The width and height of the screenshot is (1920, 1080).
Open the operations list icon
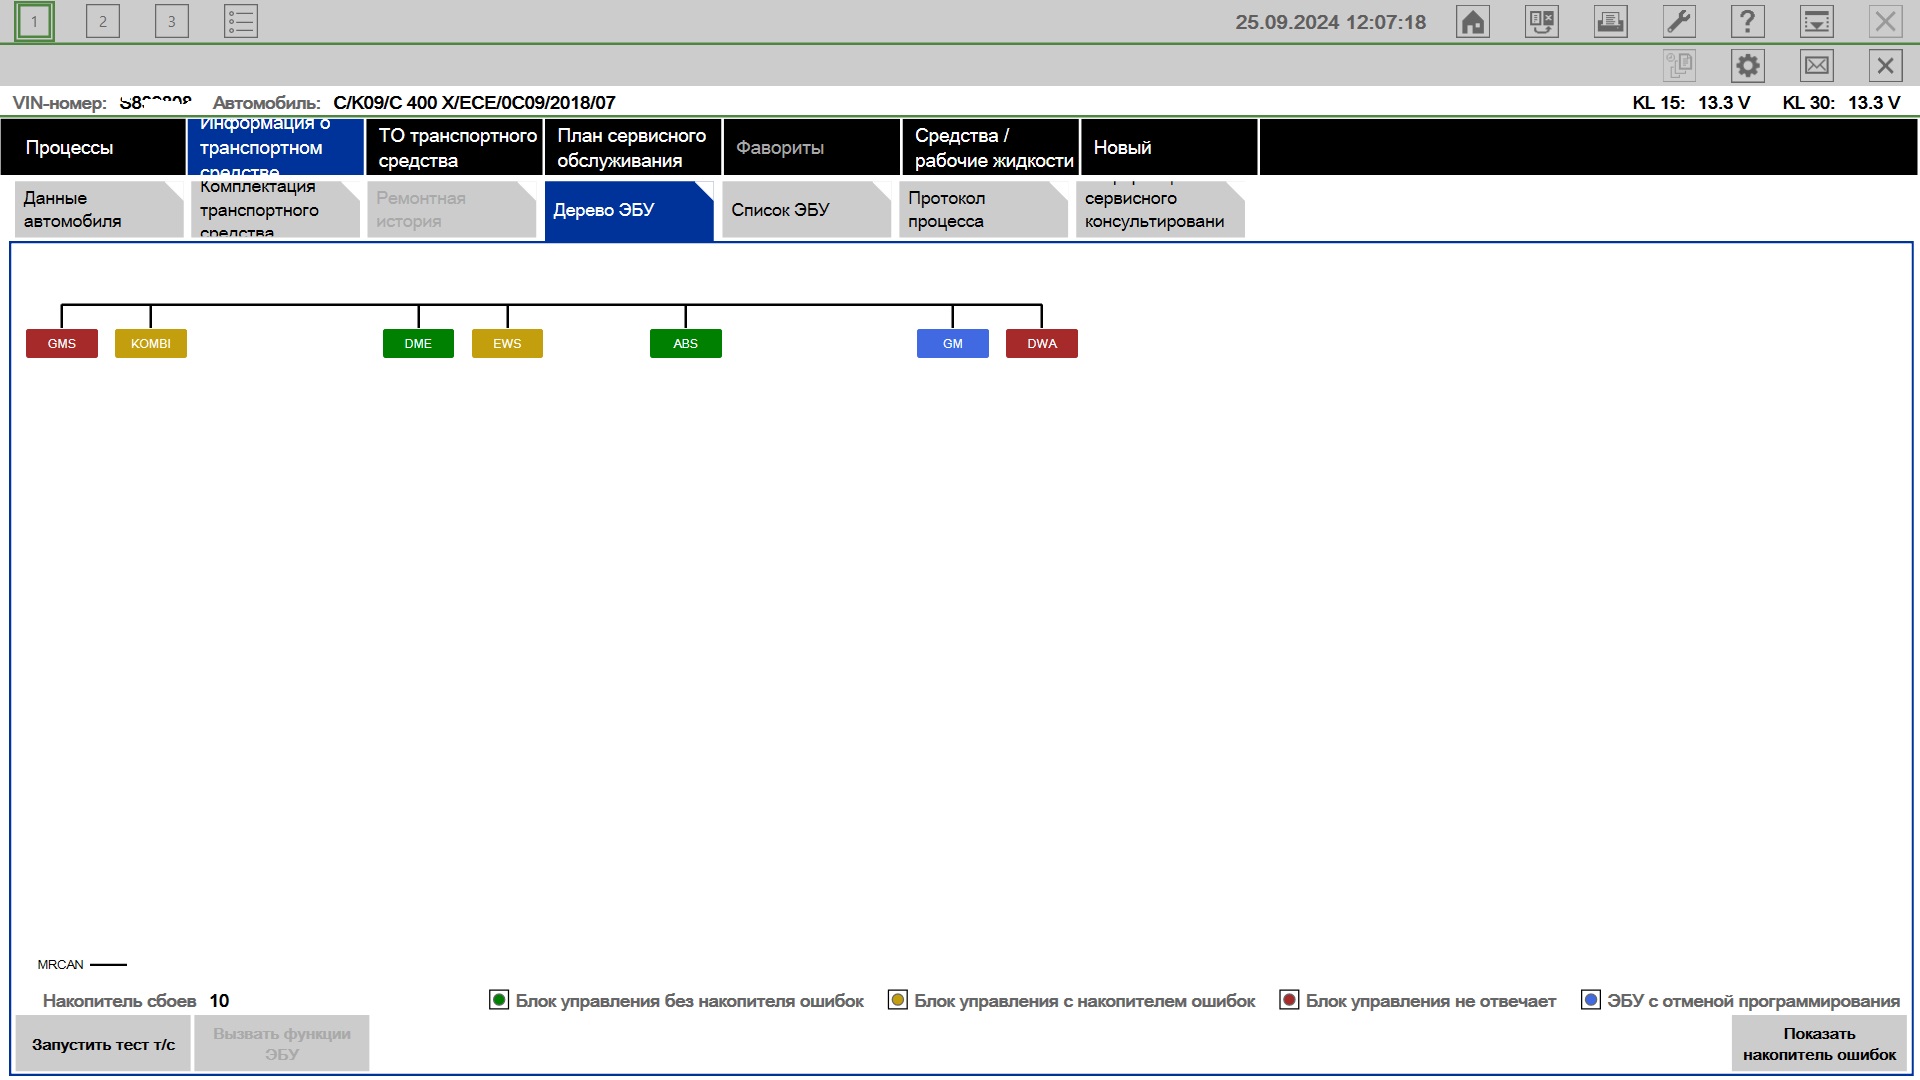(241, 22)
